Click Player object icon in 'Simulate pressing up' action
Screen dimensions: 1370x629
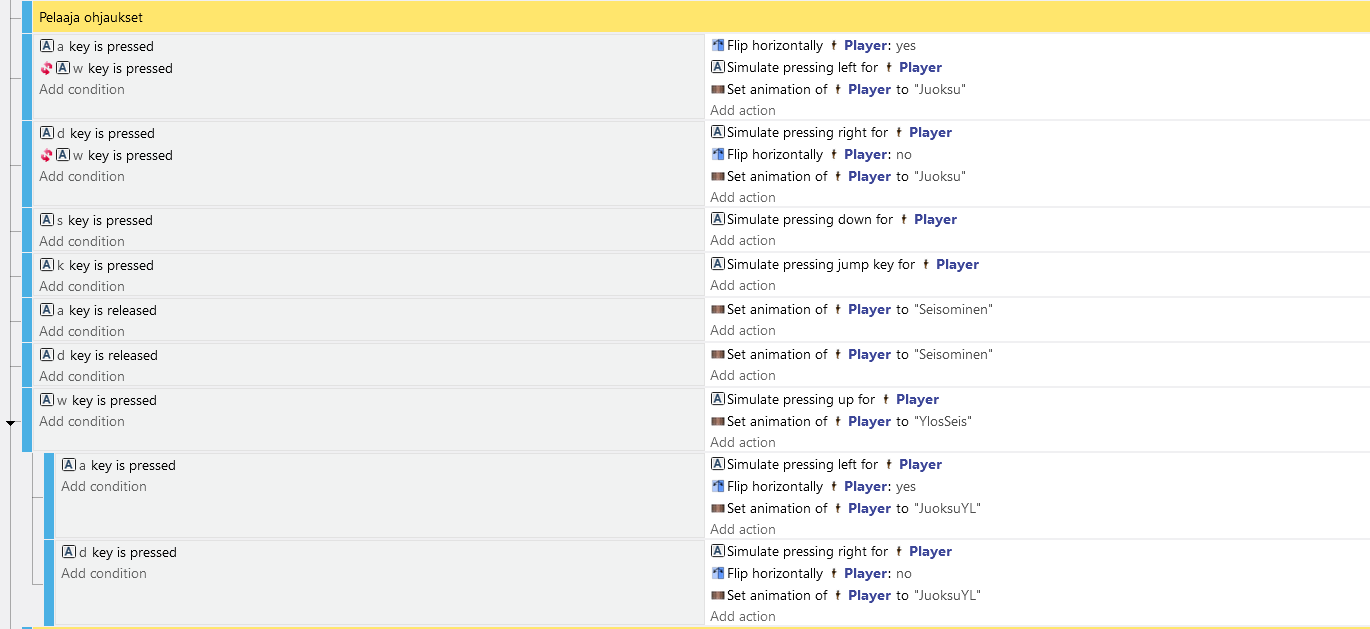(x=885, y=399)
